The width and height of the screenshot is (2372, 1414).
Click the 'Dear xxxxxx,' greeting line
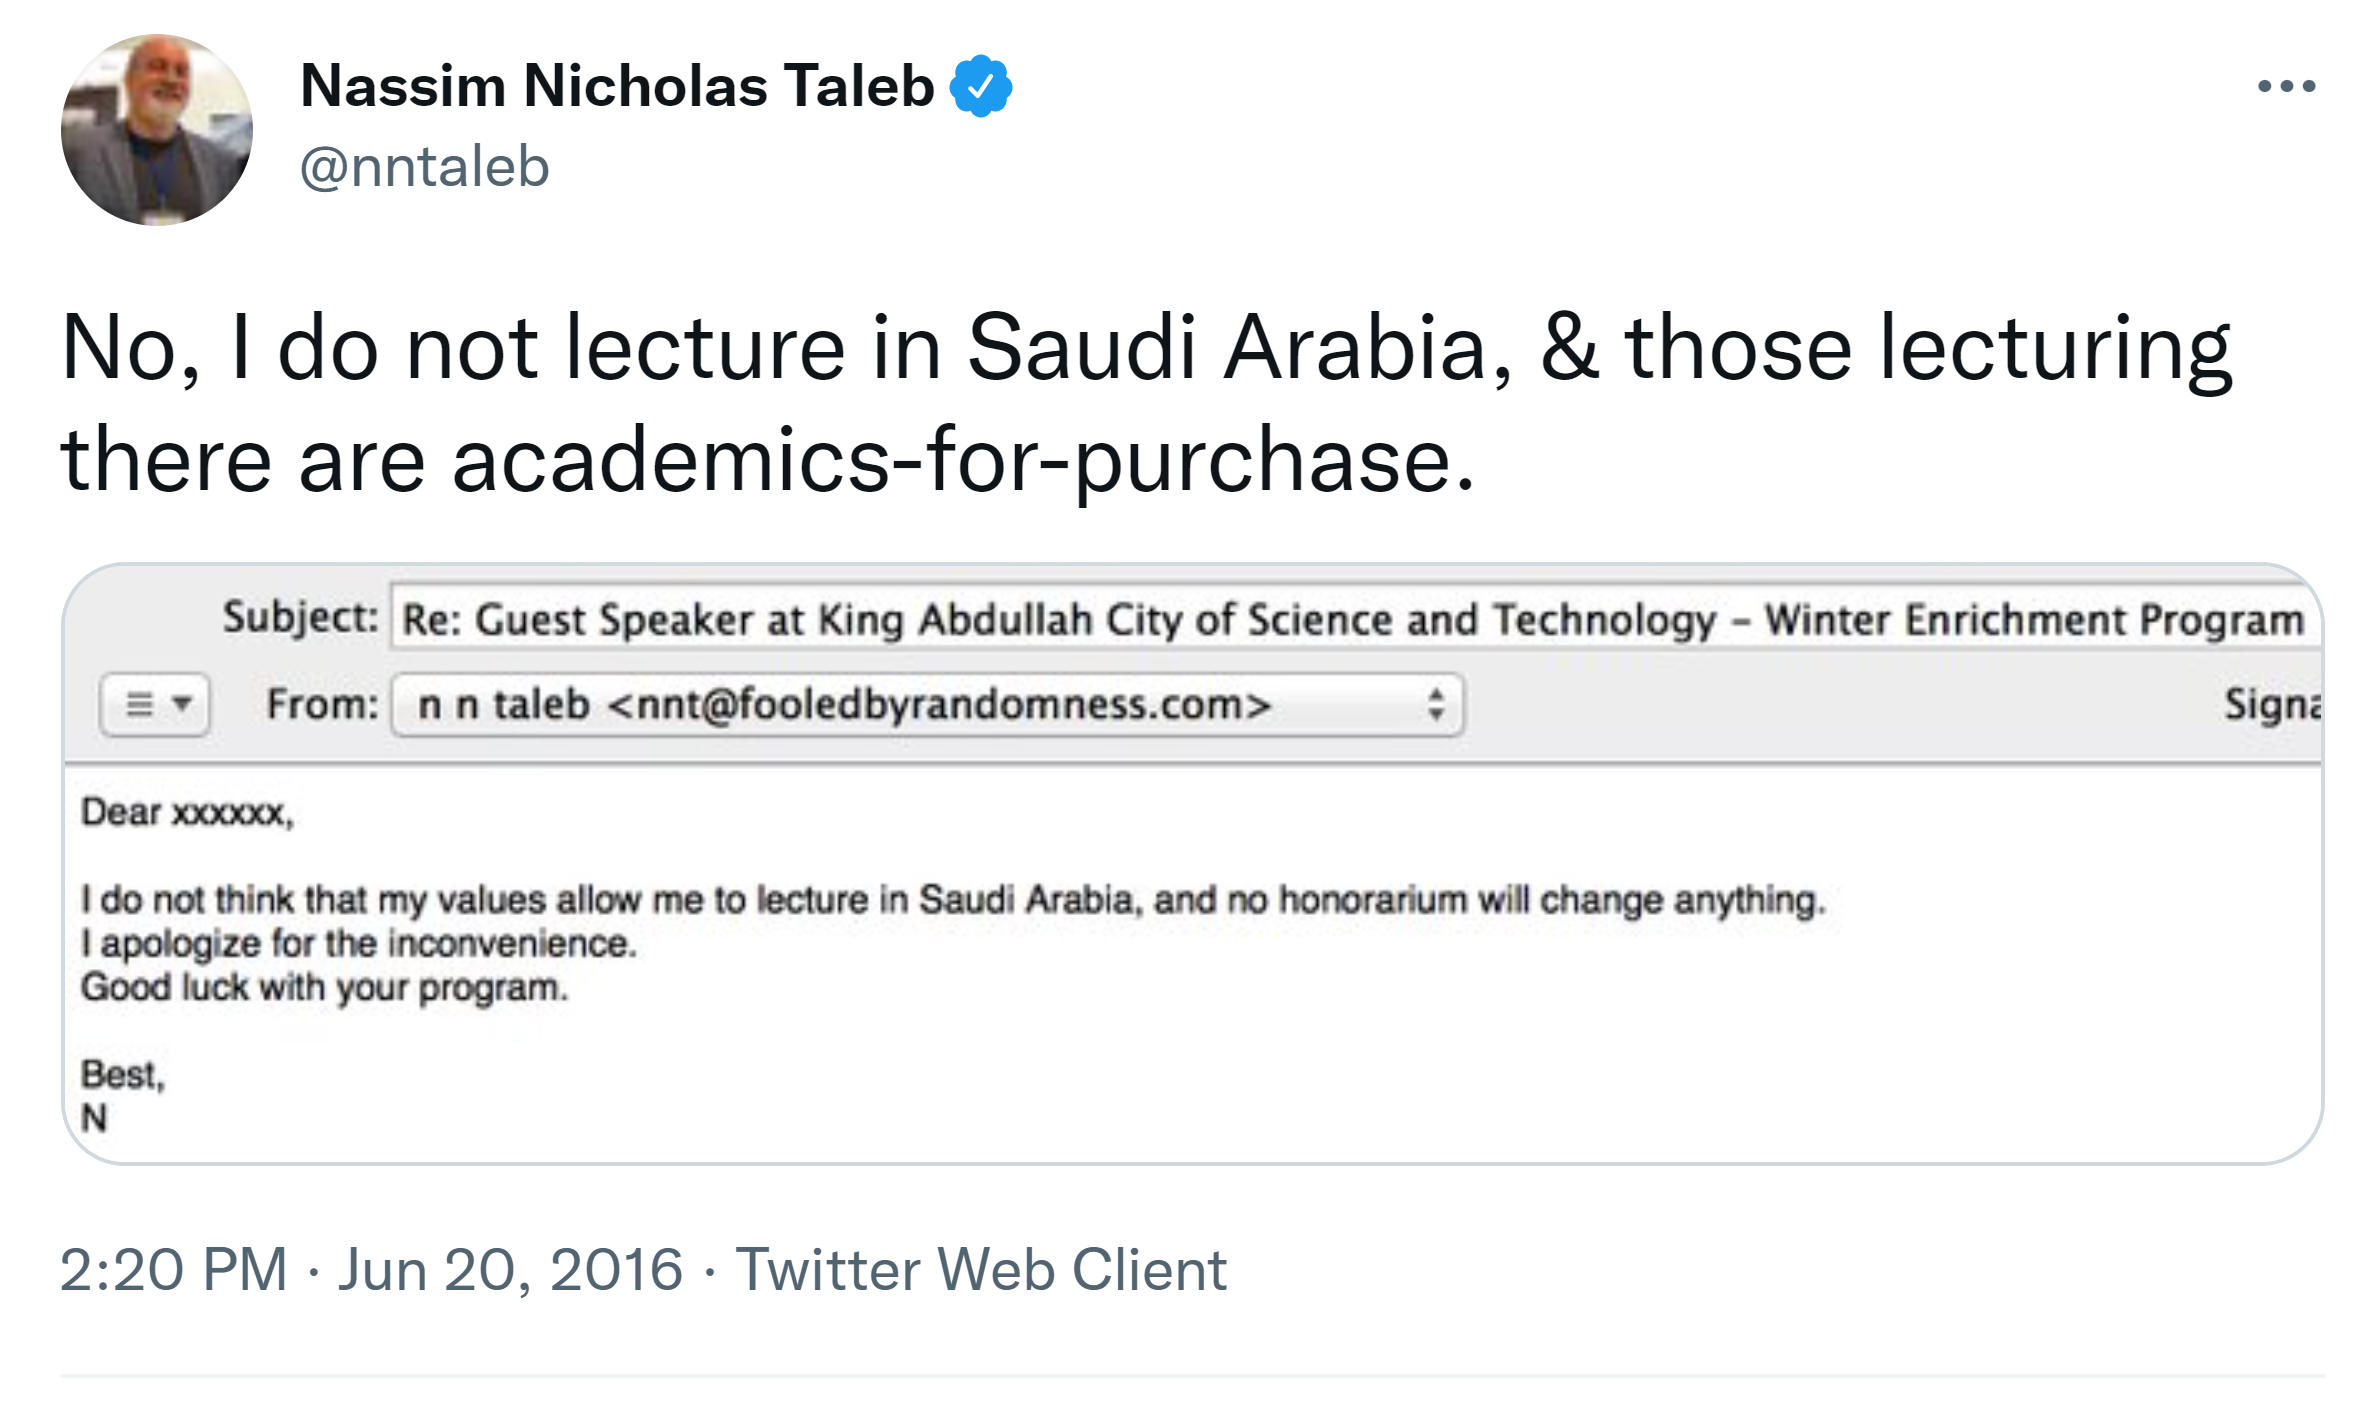pyautogui.click(x=187, y=812)
